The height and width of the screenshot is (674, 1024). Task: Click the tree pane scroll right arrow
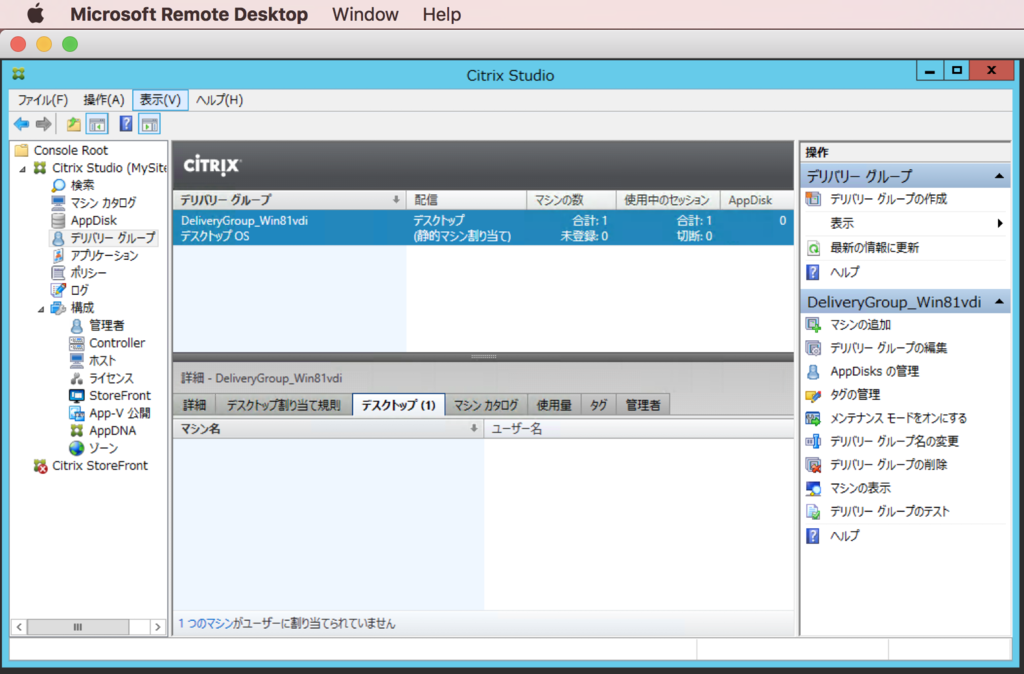[157, 627]
